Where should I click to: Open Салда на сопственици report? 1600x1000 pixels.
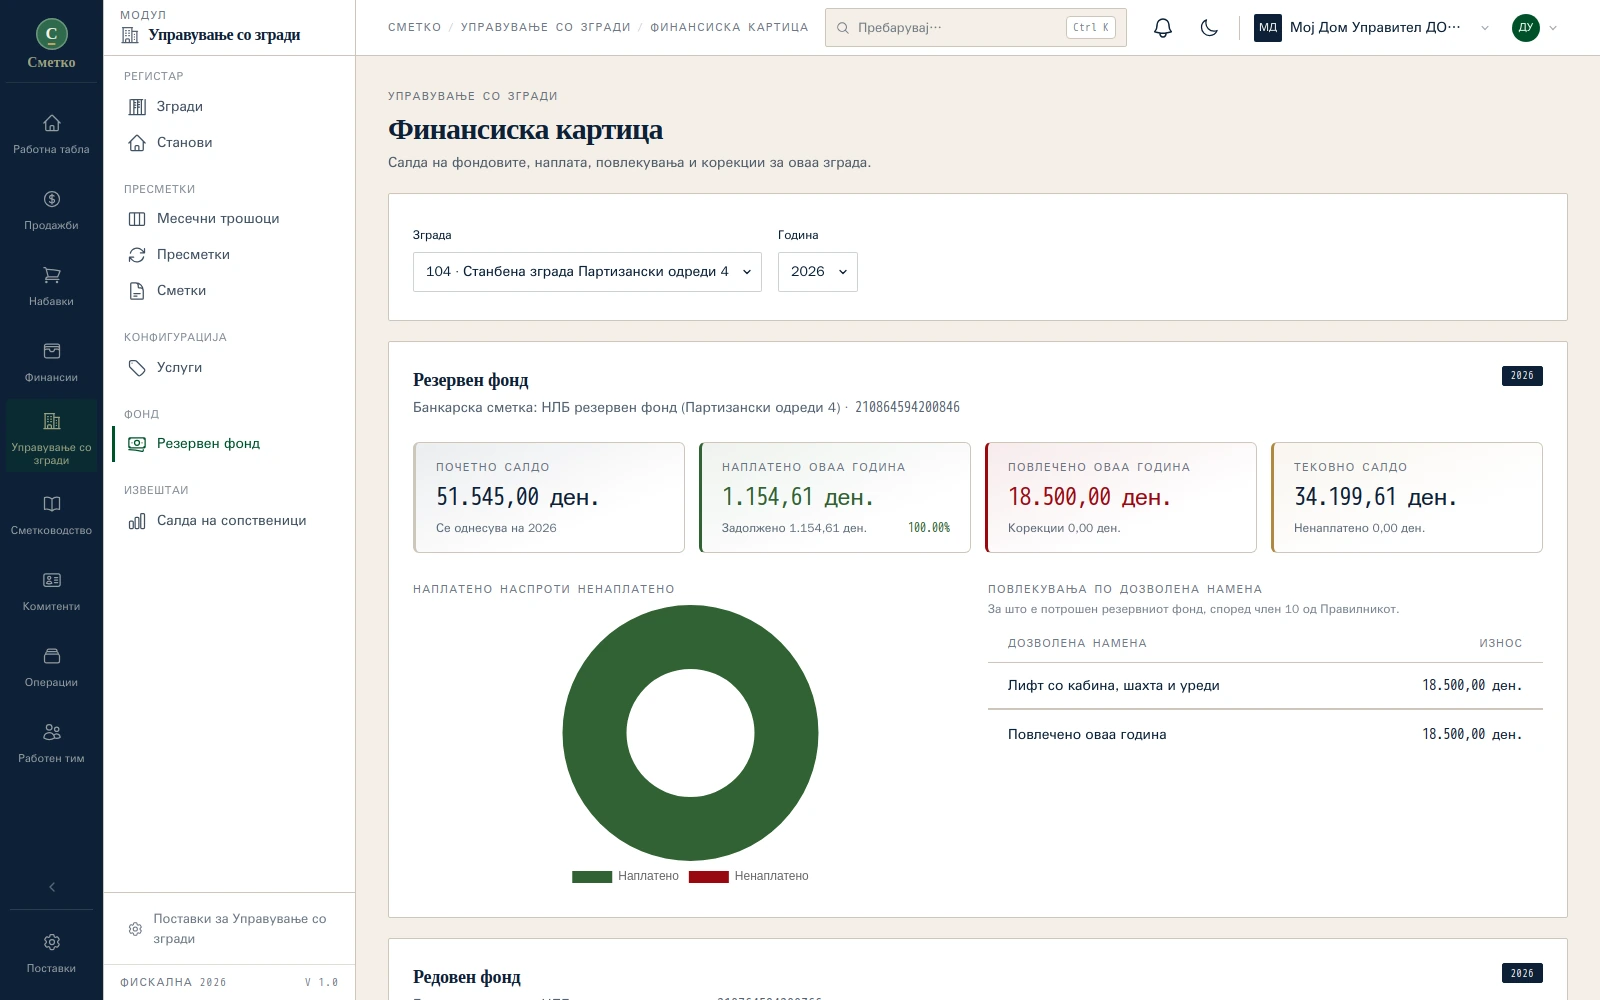pos(230,520)
